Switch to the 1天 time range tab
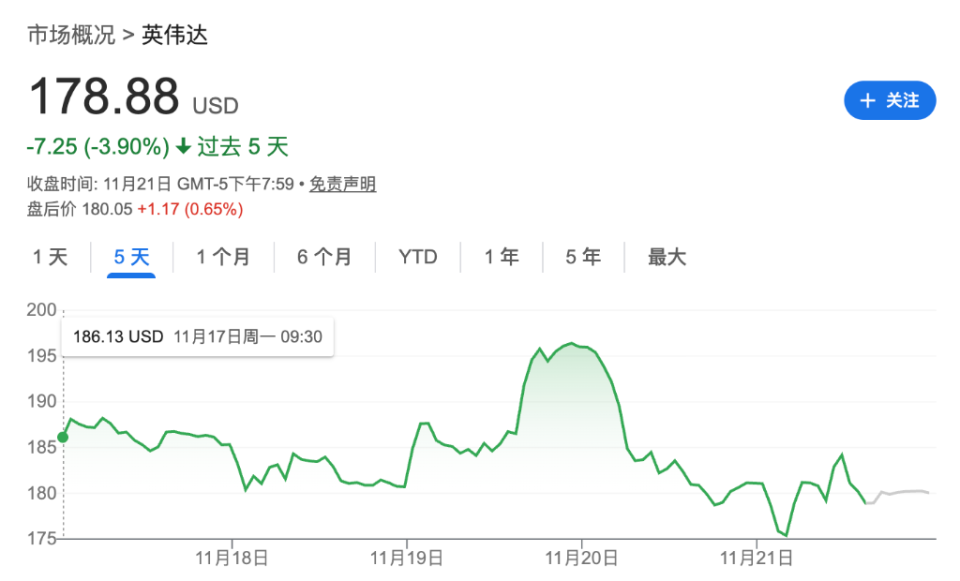960x581 pixels. tap(50, 257)
